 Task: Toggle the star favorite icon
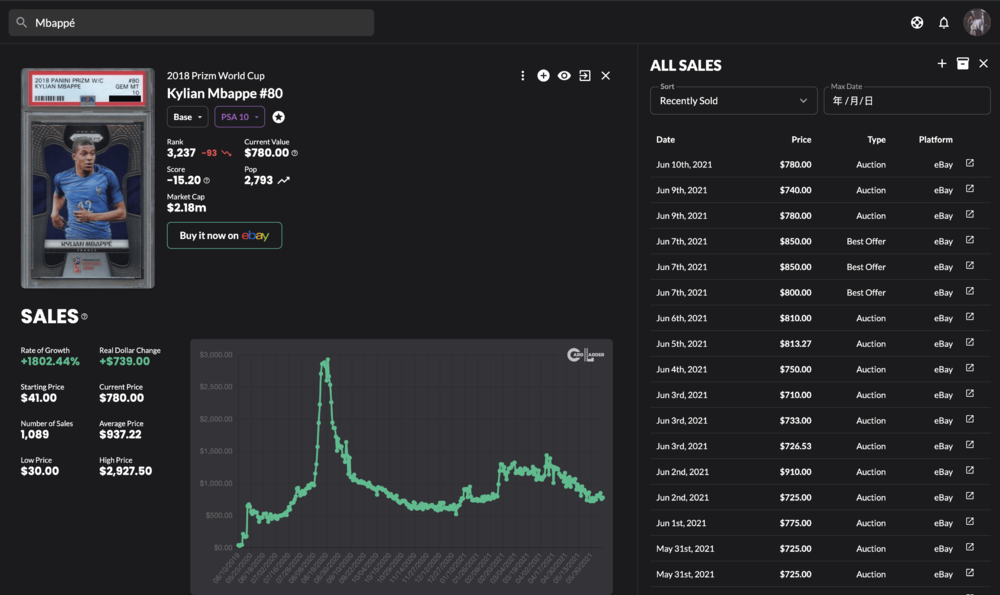pyautogui.click(x=279, y=117)
